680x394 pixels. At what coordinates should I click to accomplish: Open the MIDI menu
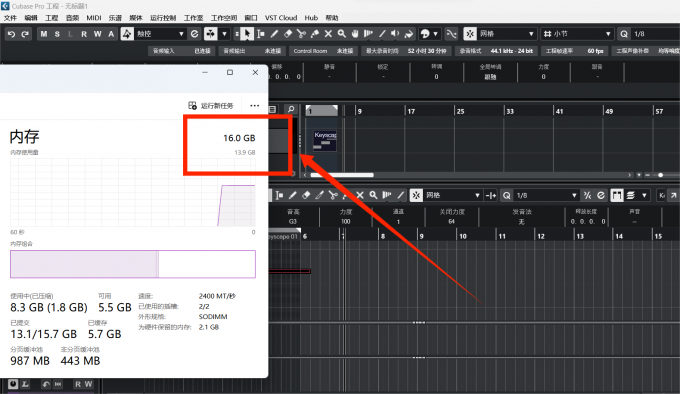point(94,18)
